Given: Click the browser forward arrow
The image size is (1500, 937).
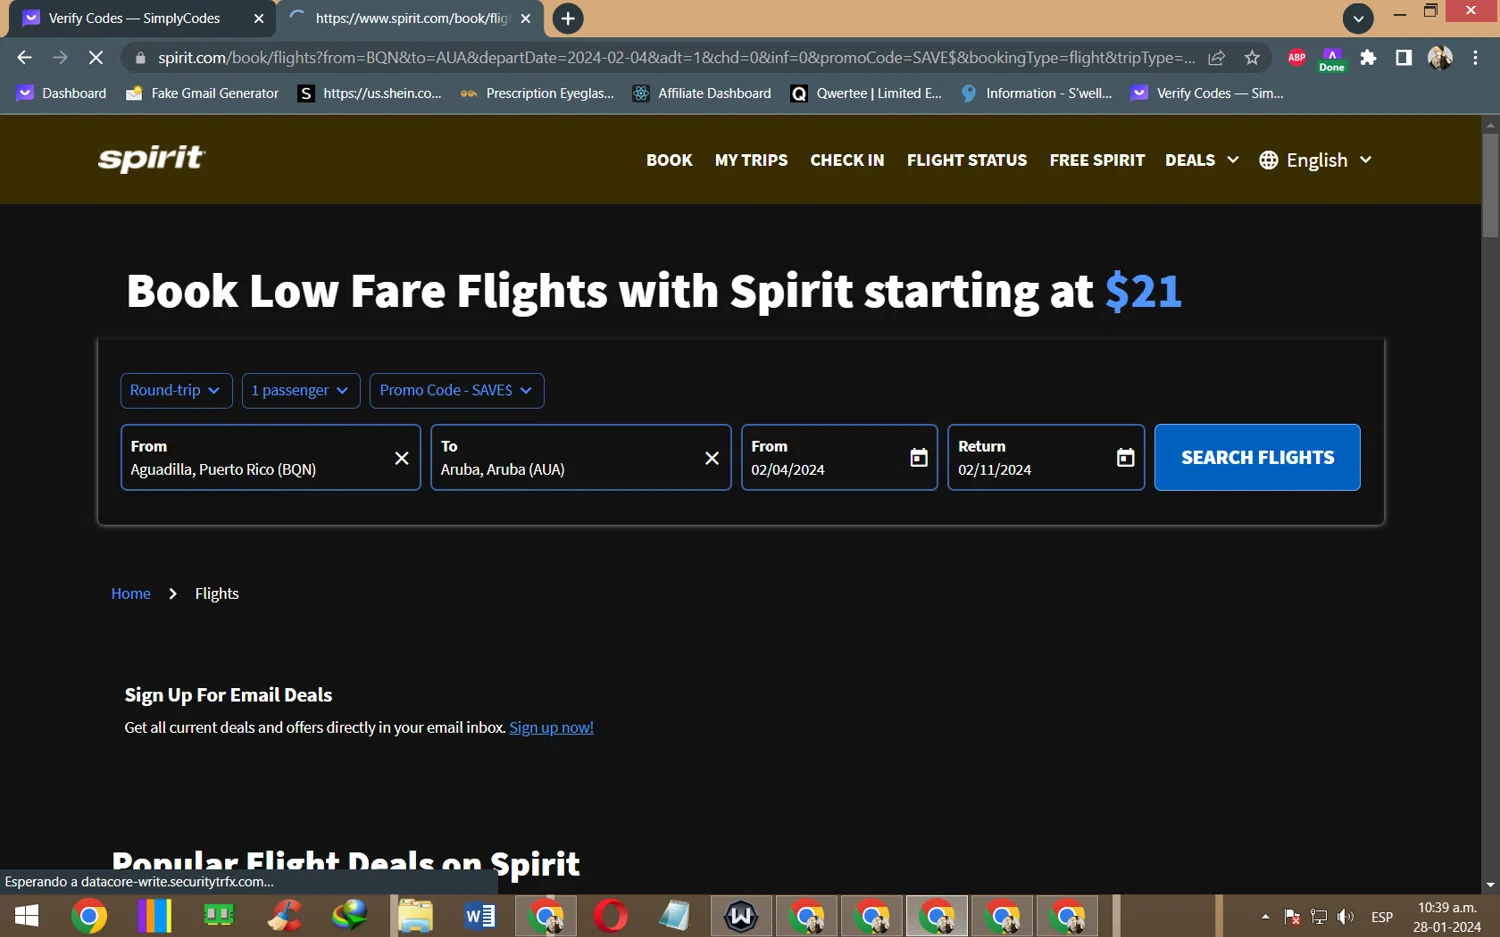Looking at the screenshot, I should click(x=60, y=58).
